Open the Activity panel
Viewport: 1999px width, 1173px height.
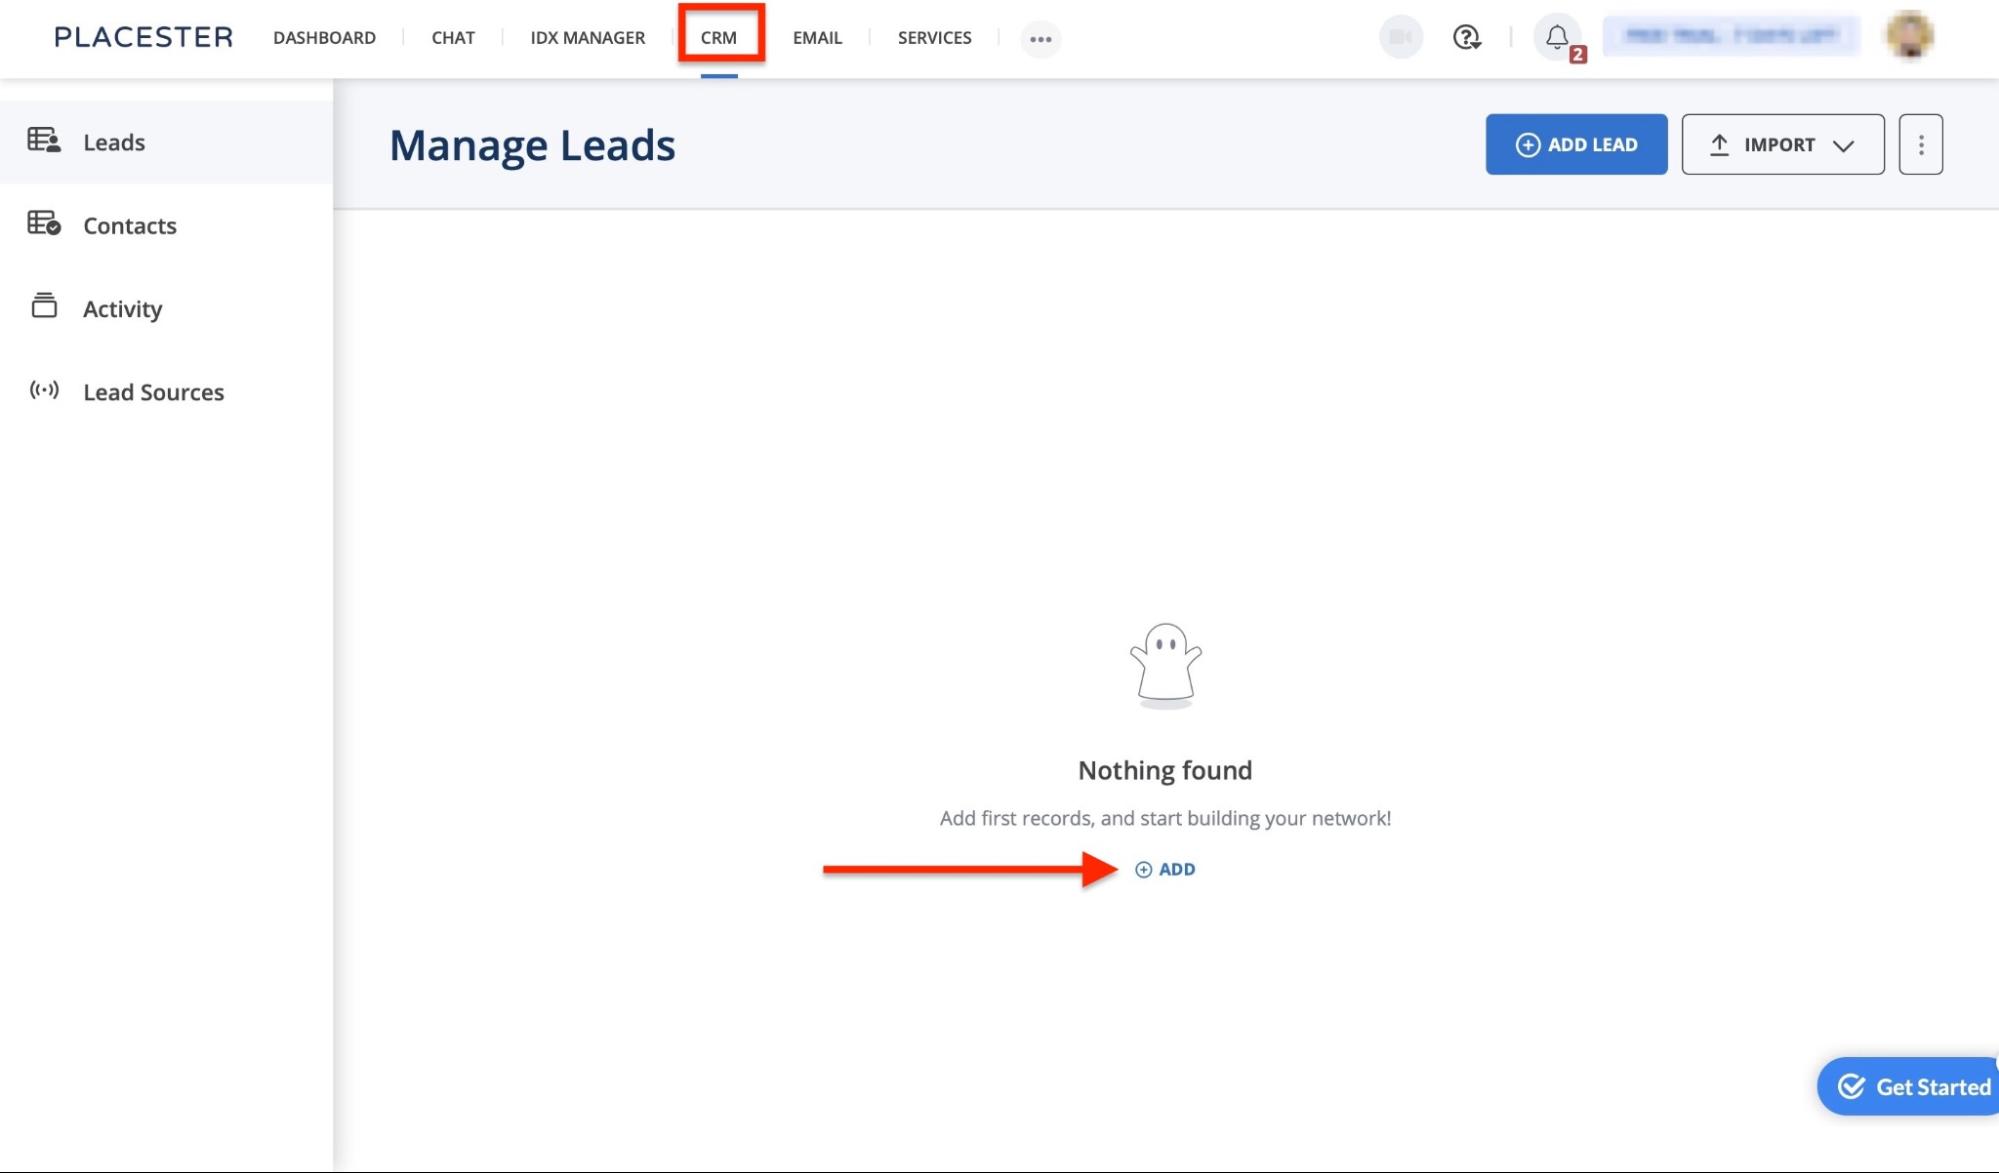pyautogui.click(x=122, y=308)
